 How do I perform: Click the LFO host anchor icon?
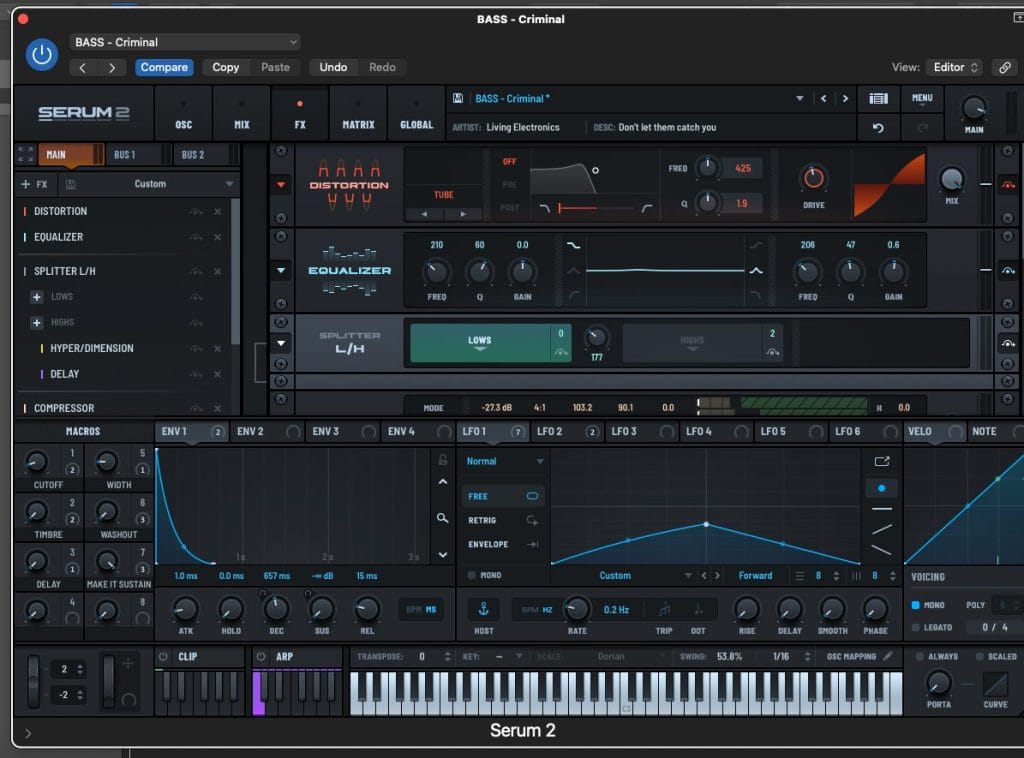point(482,609)
